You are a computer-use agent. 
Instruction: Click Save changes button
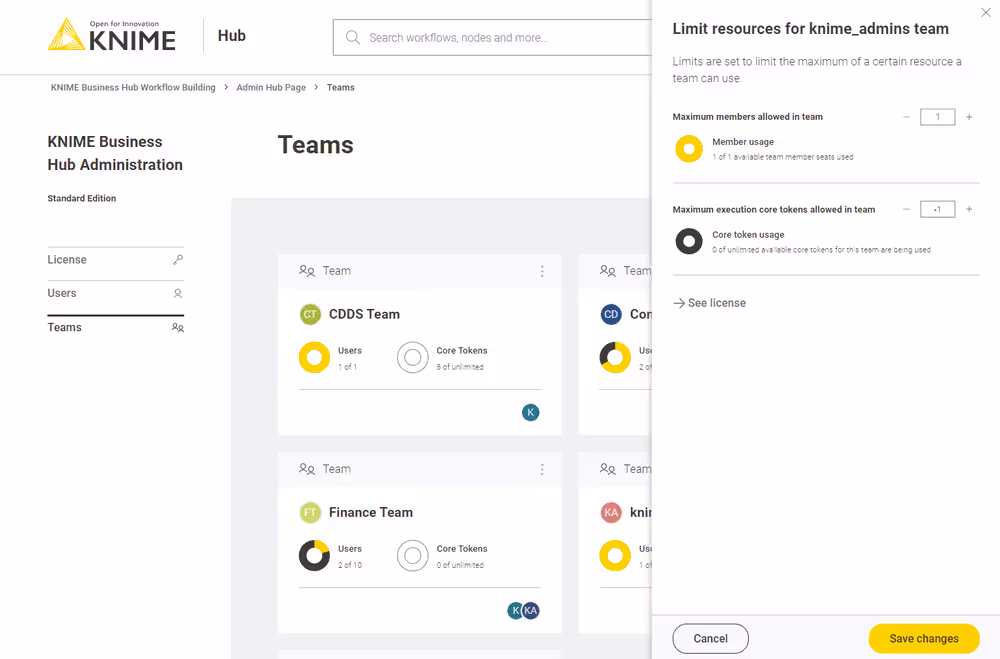coord(923,638)
